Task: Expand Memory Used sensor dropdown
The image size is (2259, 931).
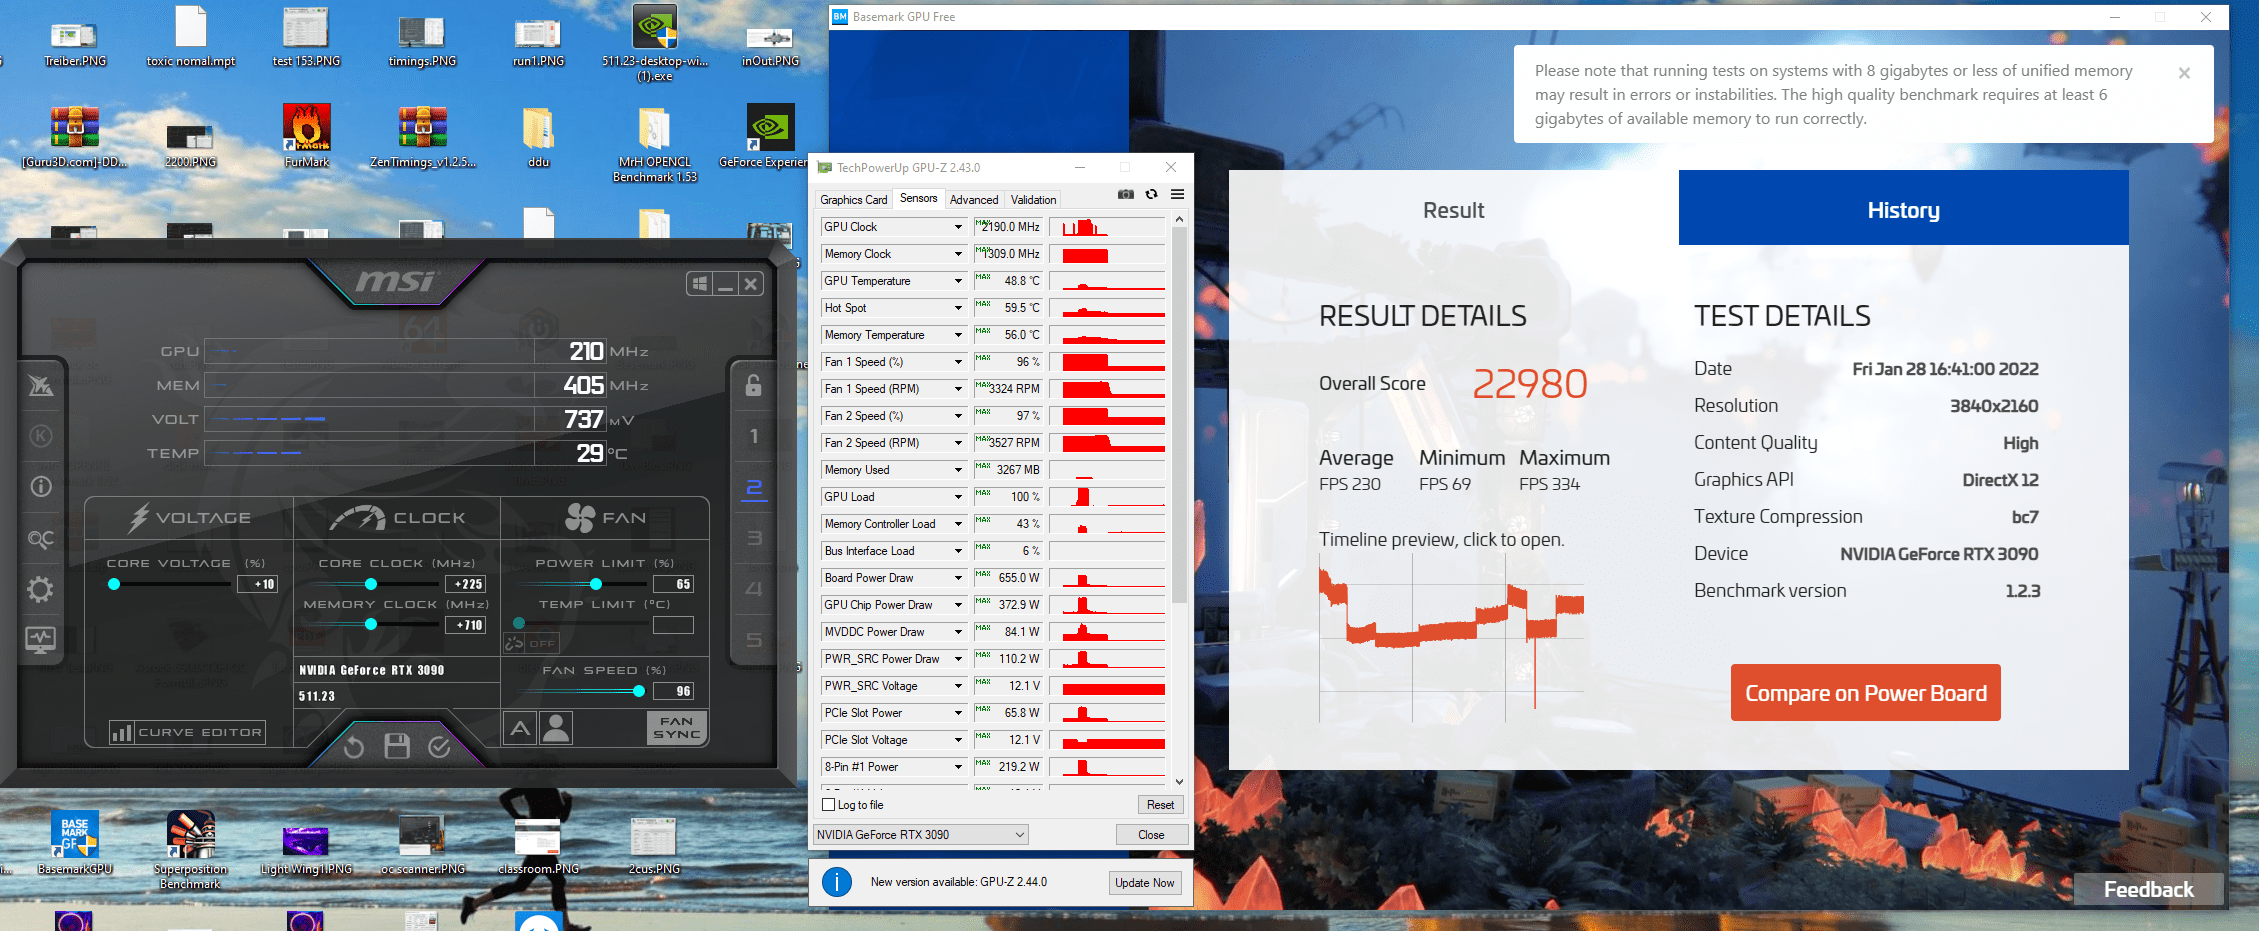Action: (958, 470)
